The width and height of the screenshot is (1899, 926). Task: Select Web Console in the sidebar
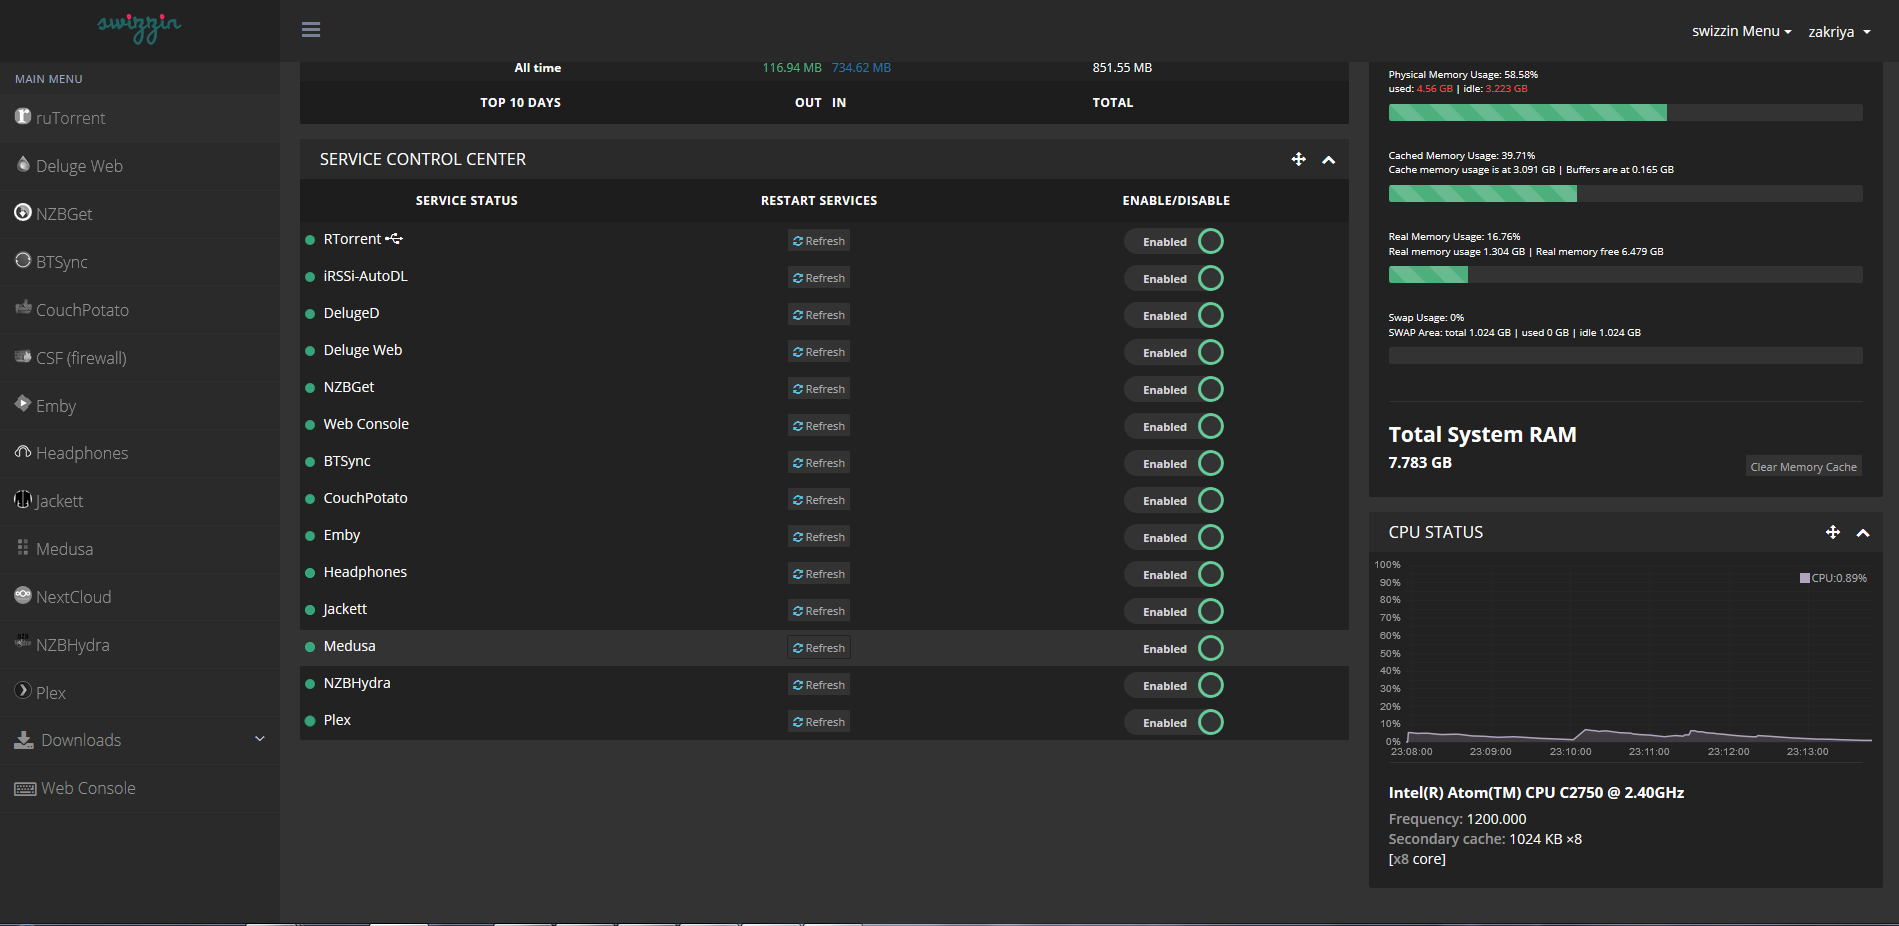click(x=88, y=788)
